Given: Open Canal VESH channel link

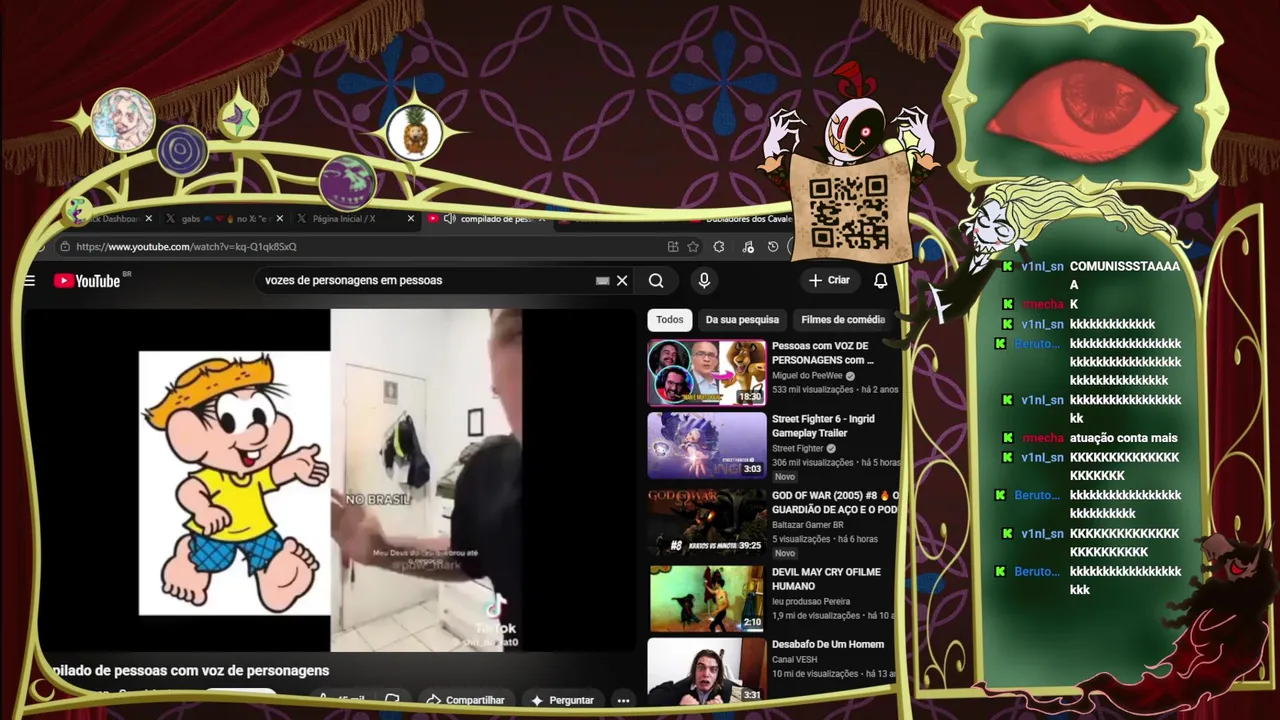Looking at the screenshot, I should [794, 660].
